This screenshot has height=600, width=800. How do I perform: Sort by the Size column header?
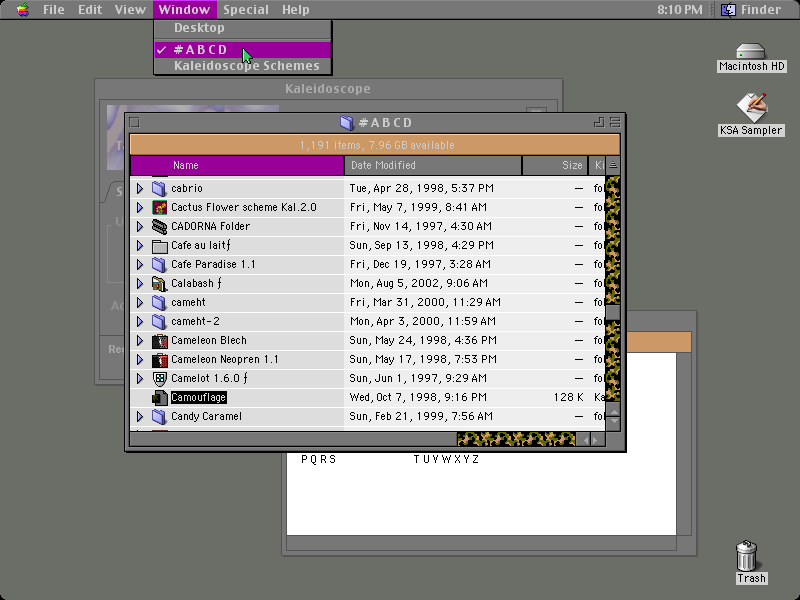pos(555,165)
